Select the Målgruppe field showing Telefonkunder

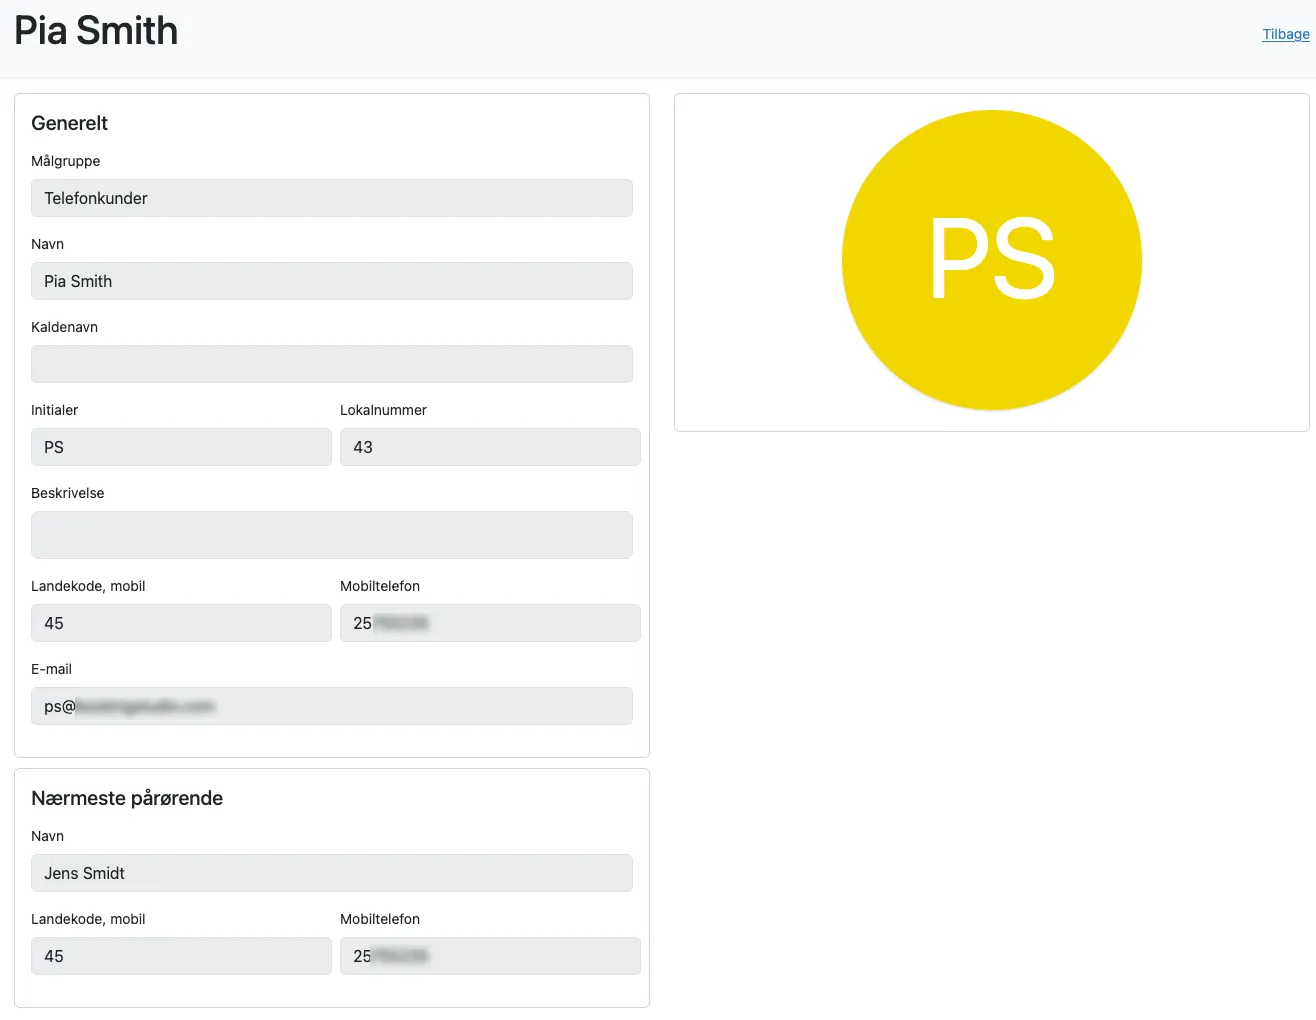point(331,198)
